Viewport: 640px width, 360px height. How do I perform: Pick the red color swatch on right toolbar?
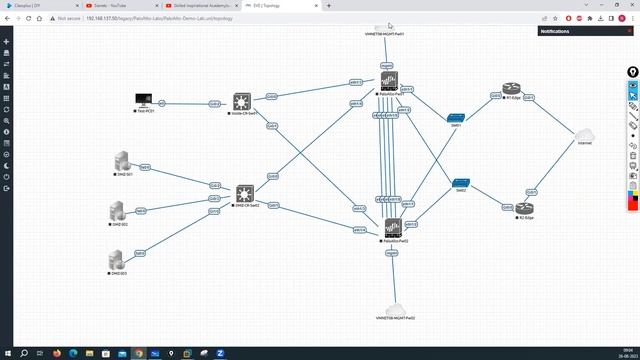(633, 205)
